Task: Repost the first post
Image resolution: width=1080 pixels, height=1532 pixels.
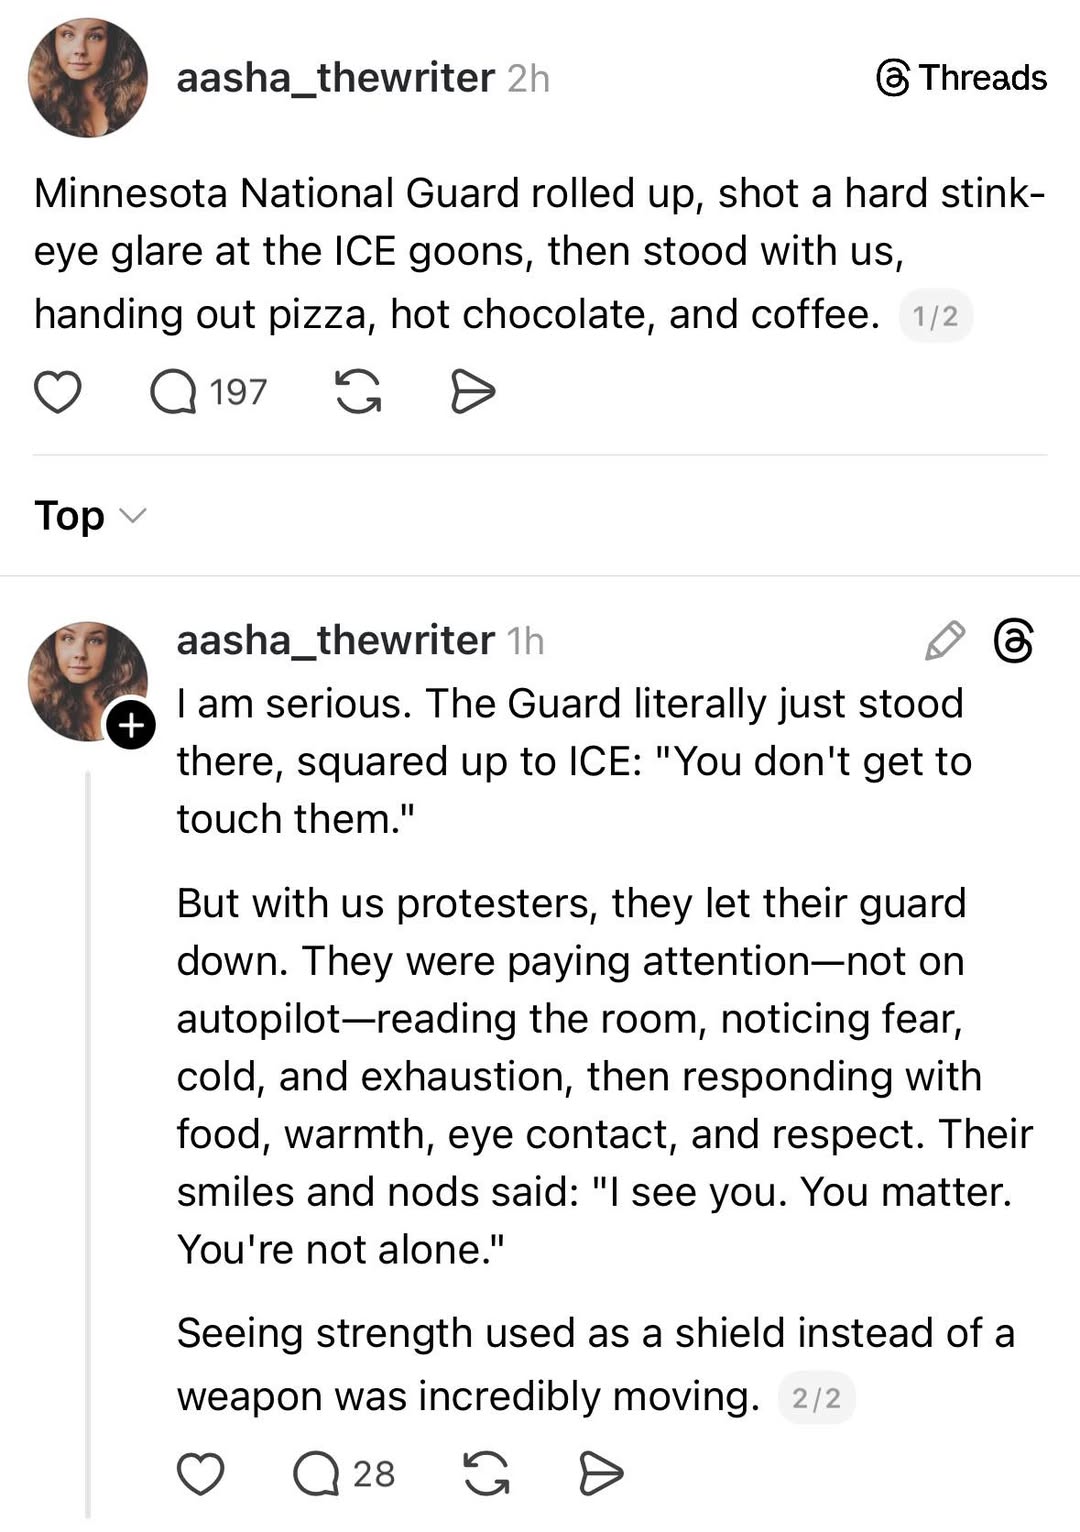Action: (x=358, y=392)
